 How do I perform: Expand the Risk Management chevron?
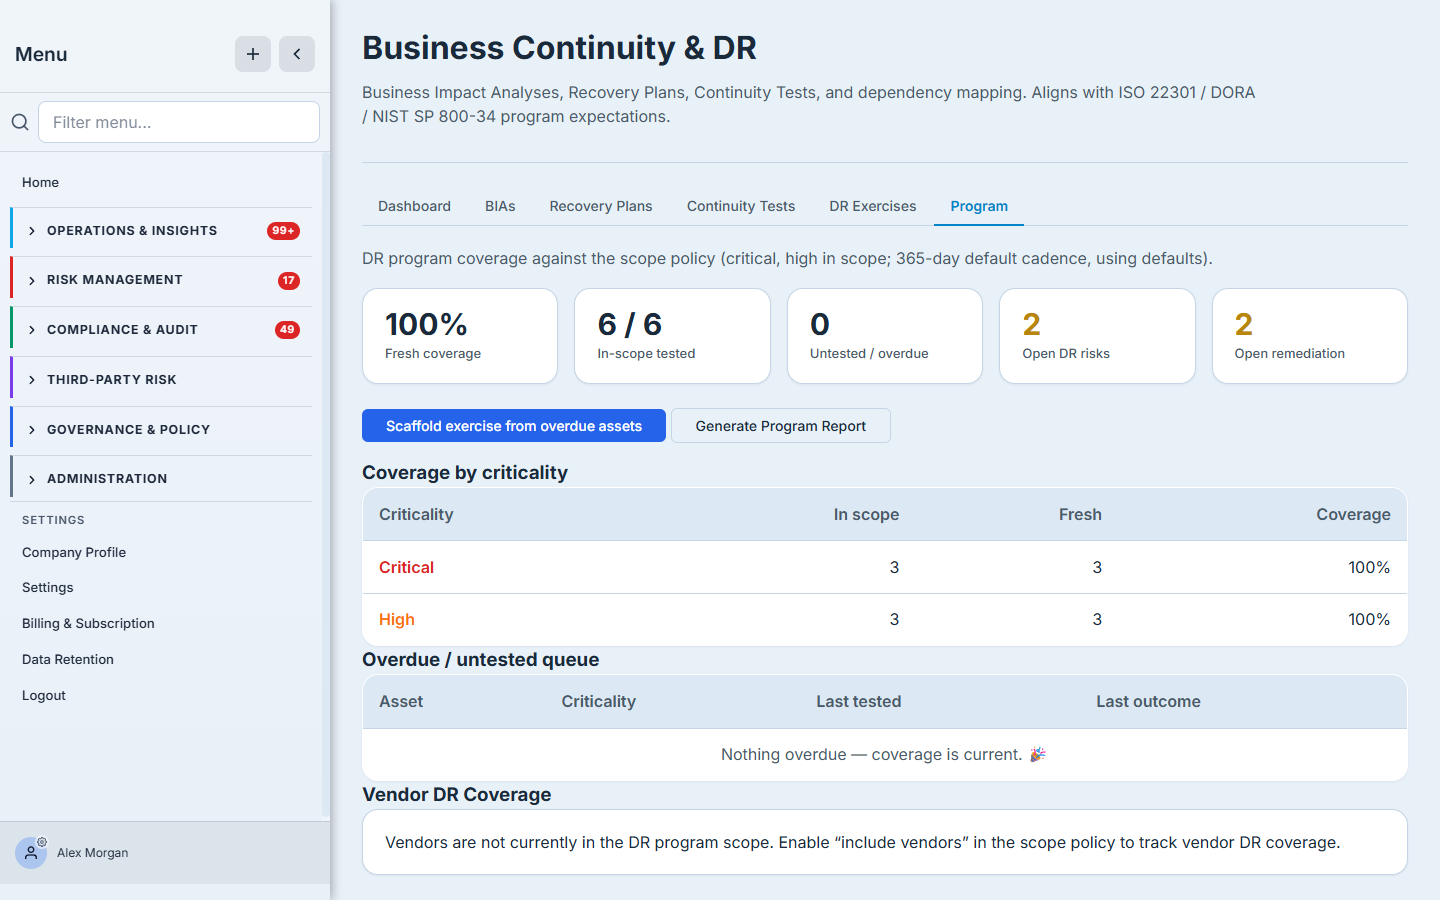coord(32,281)
